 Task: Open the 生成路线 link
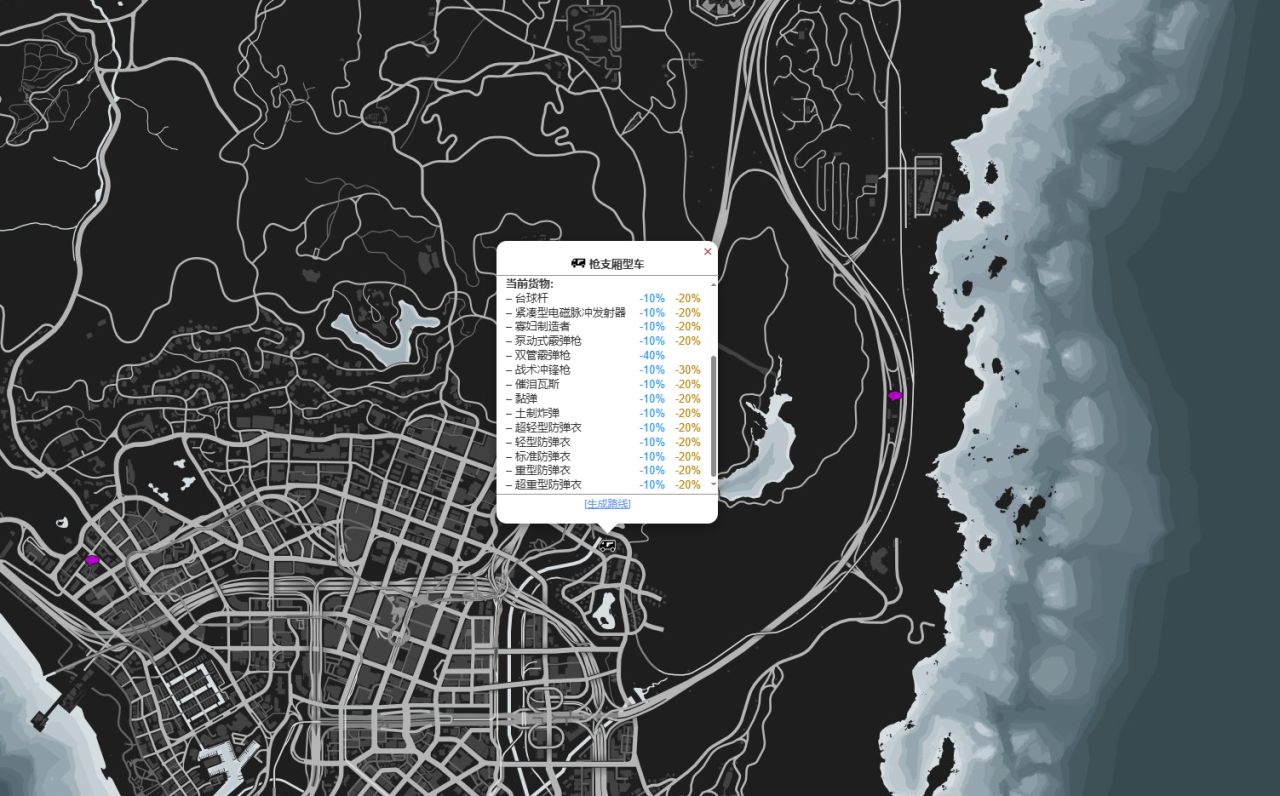click(x=607, y=504)
